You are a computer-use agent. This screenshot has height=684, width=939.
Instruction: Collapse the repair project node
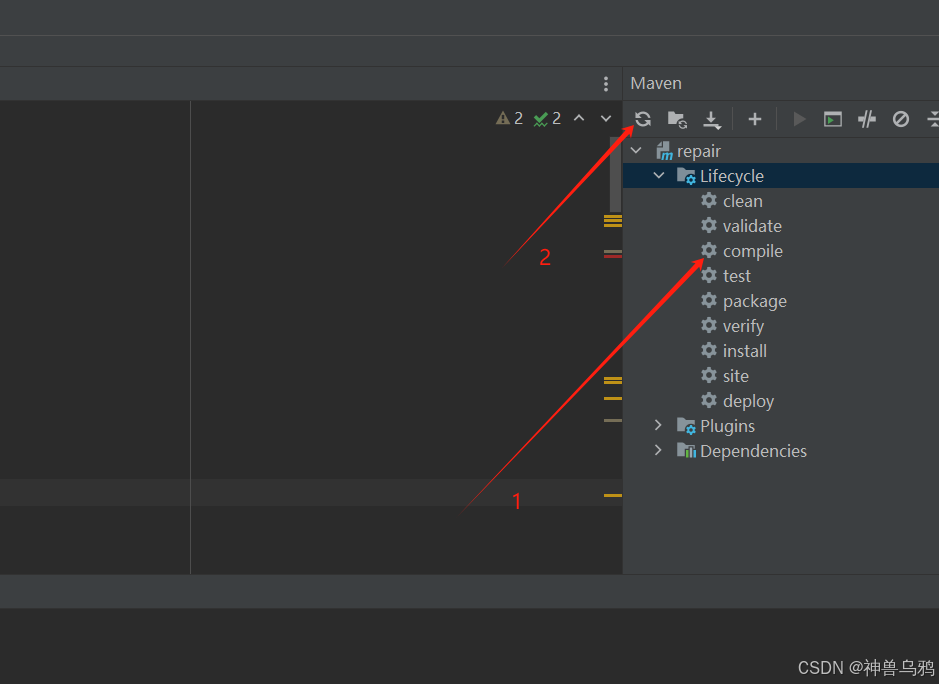tap(636, 151)
